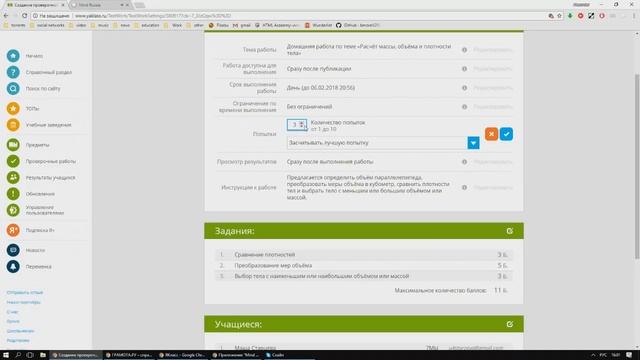Open the ТОПы star icon
The width and height of the screenshot is (640, 360).
(13, 109)
